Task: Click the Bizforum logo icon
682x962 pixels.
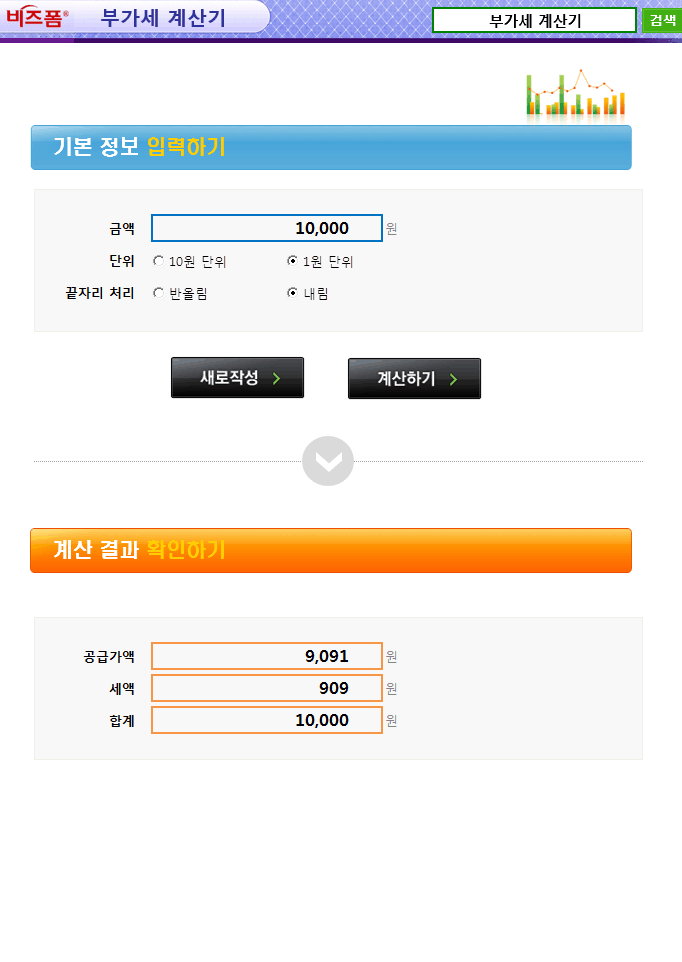Action: (x=38, y=17)
